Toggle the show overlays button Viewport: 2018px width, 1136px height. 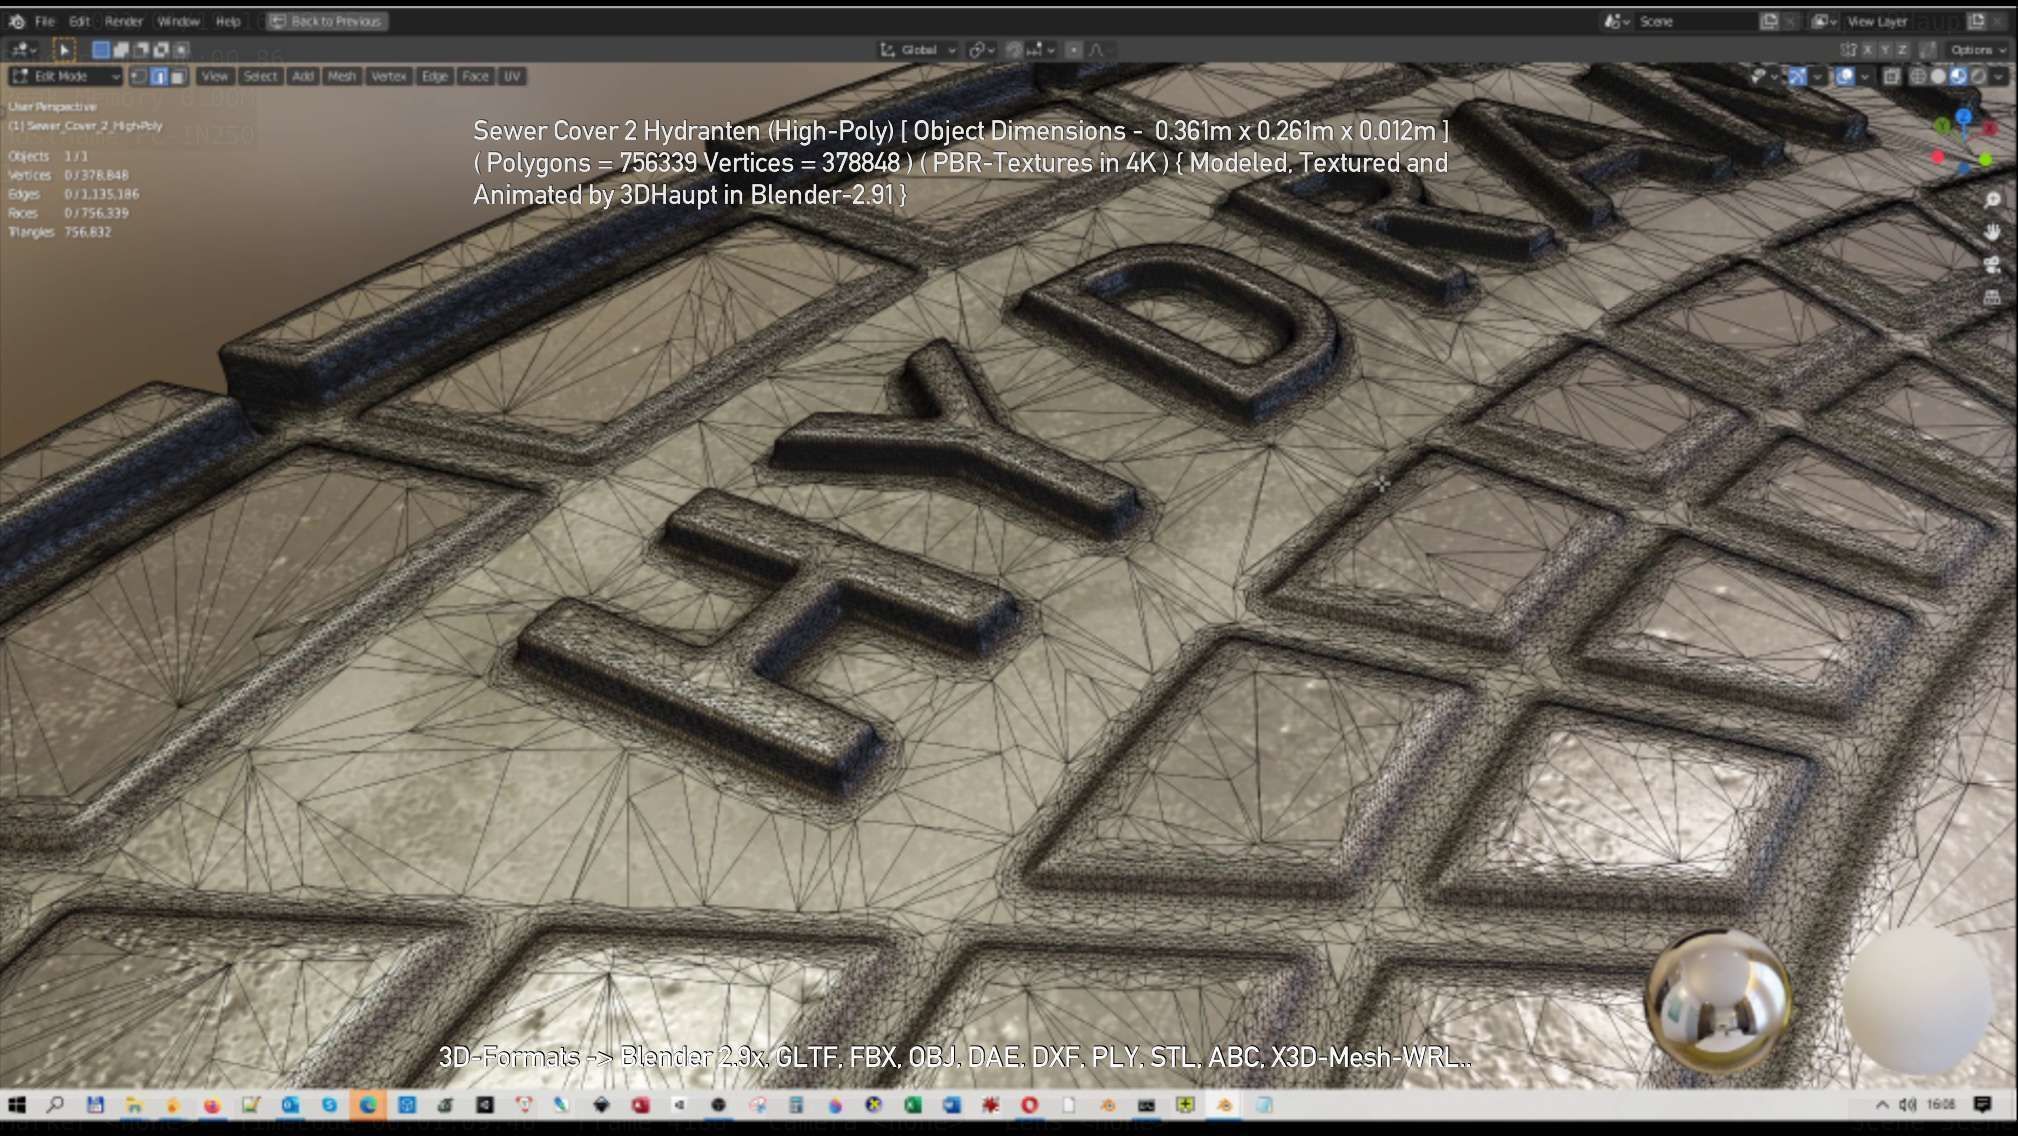point(1845,76)
